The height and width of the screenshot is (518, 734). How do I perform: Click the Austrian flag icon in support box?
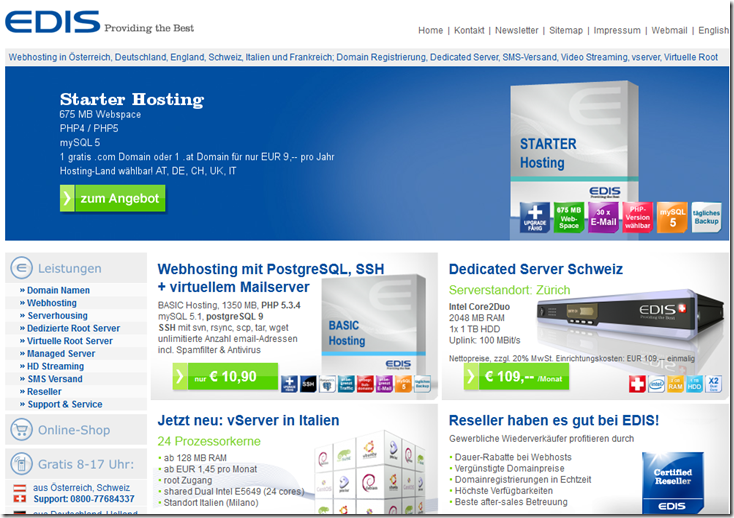20,488
